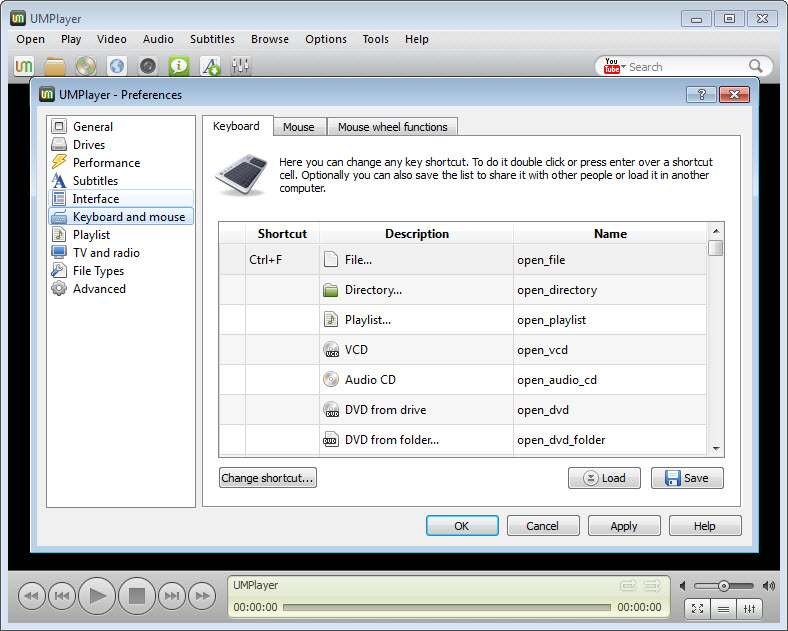Screen dimensions: 788x631
Task: Open TV and radio preferences
Action: tap(106, 253)
